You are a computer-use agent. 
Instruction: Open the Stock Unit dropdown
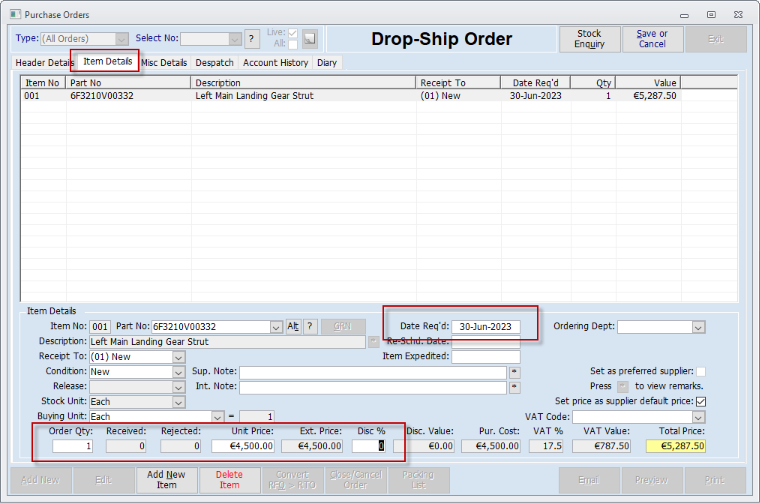click(178, 402)
